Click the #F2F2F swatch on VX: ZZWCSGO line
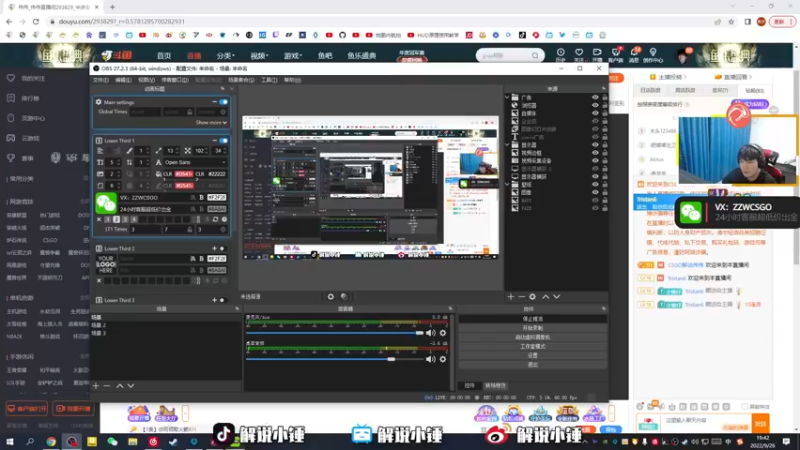 pyautogui.click(x=217, y=197)
